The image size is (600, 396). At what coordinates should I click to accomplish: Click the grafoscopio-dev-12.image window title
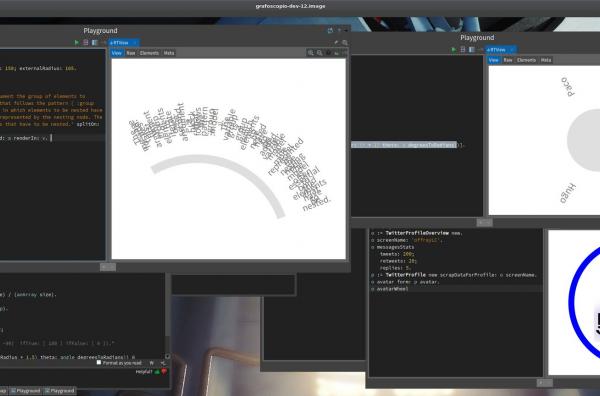tap(290, 6)
